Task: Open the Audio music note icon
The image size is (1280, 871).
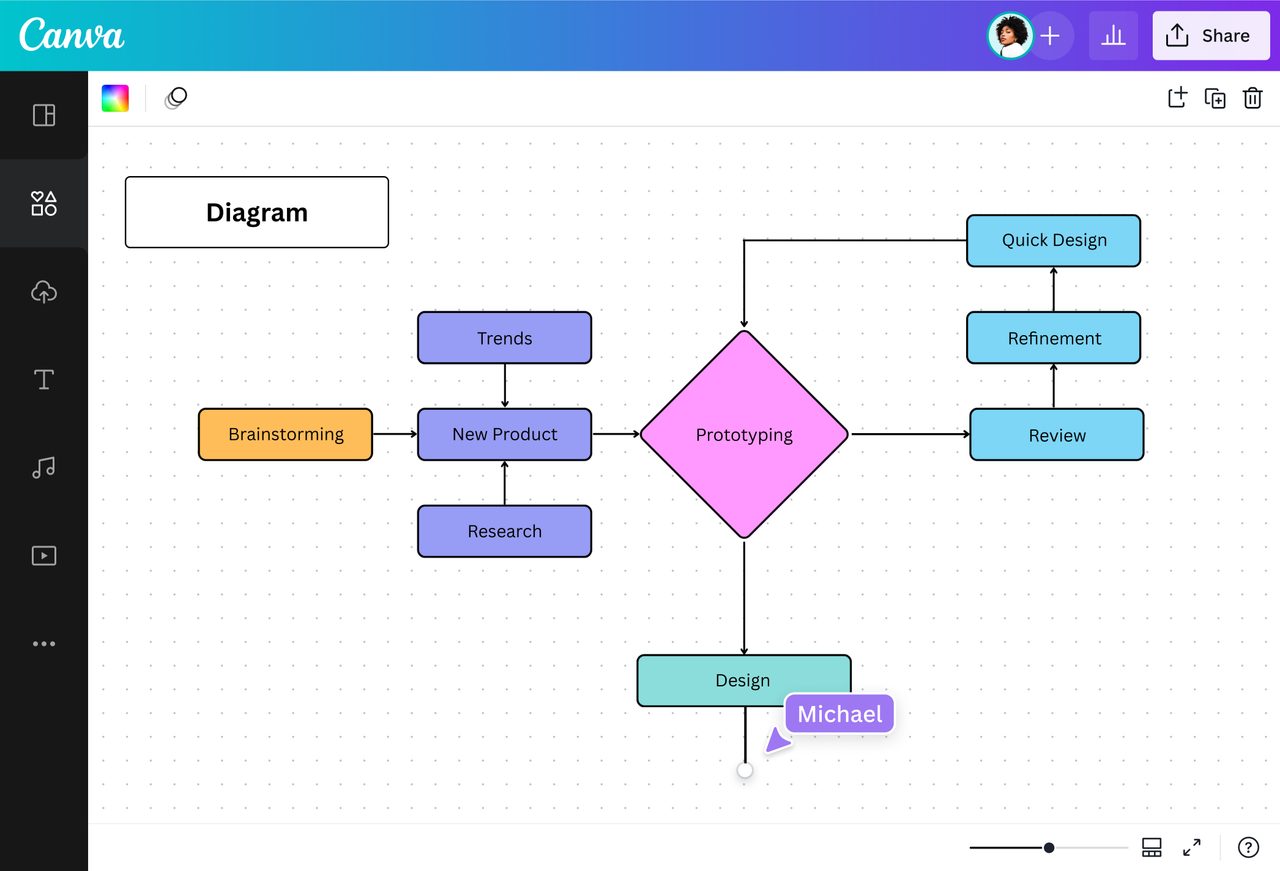Action: click(44, 467)
